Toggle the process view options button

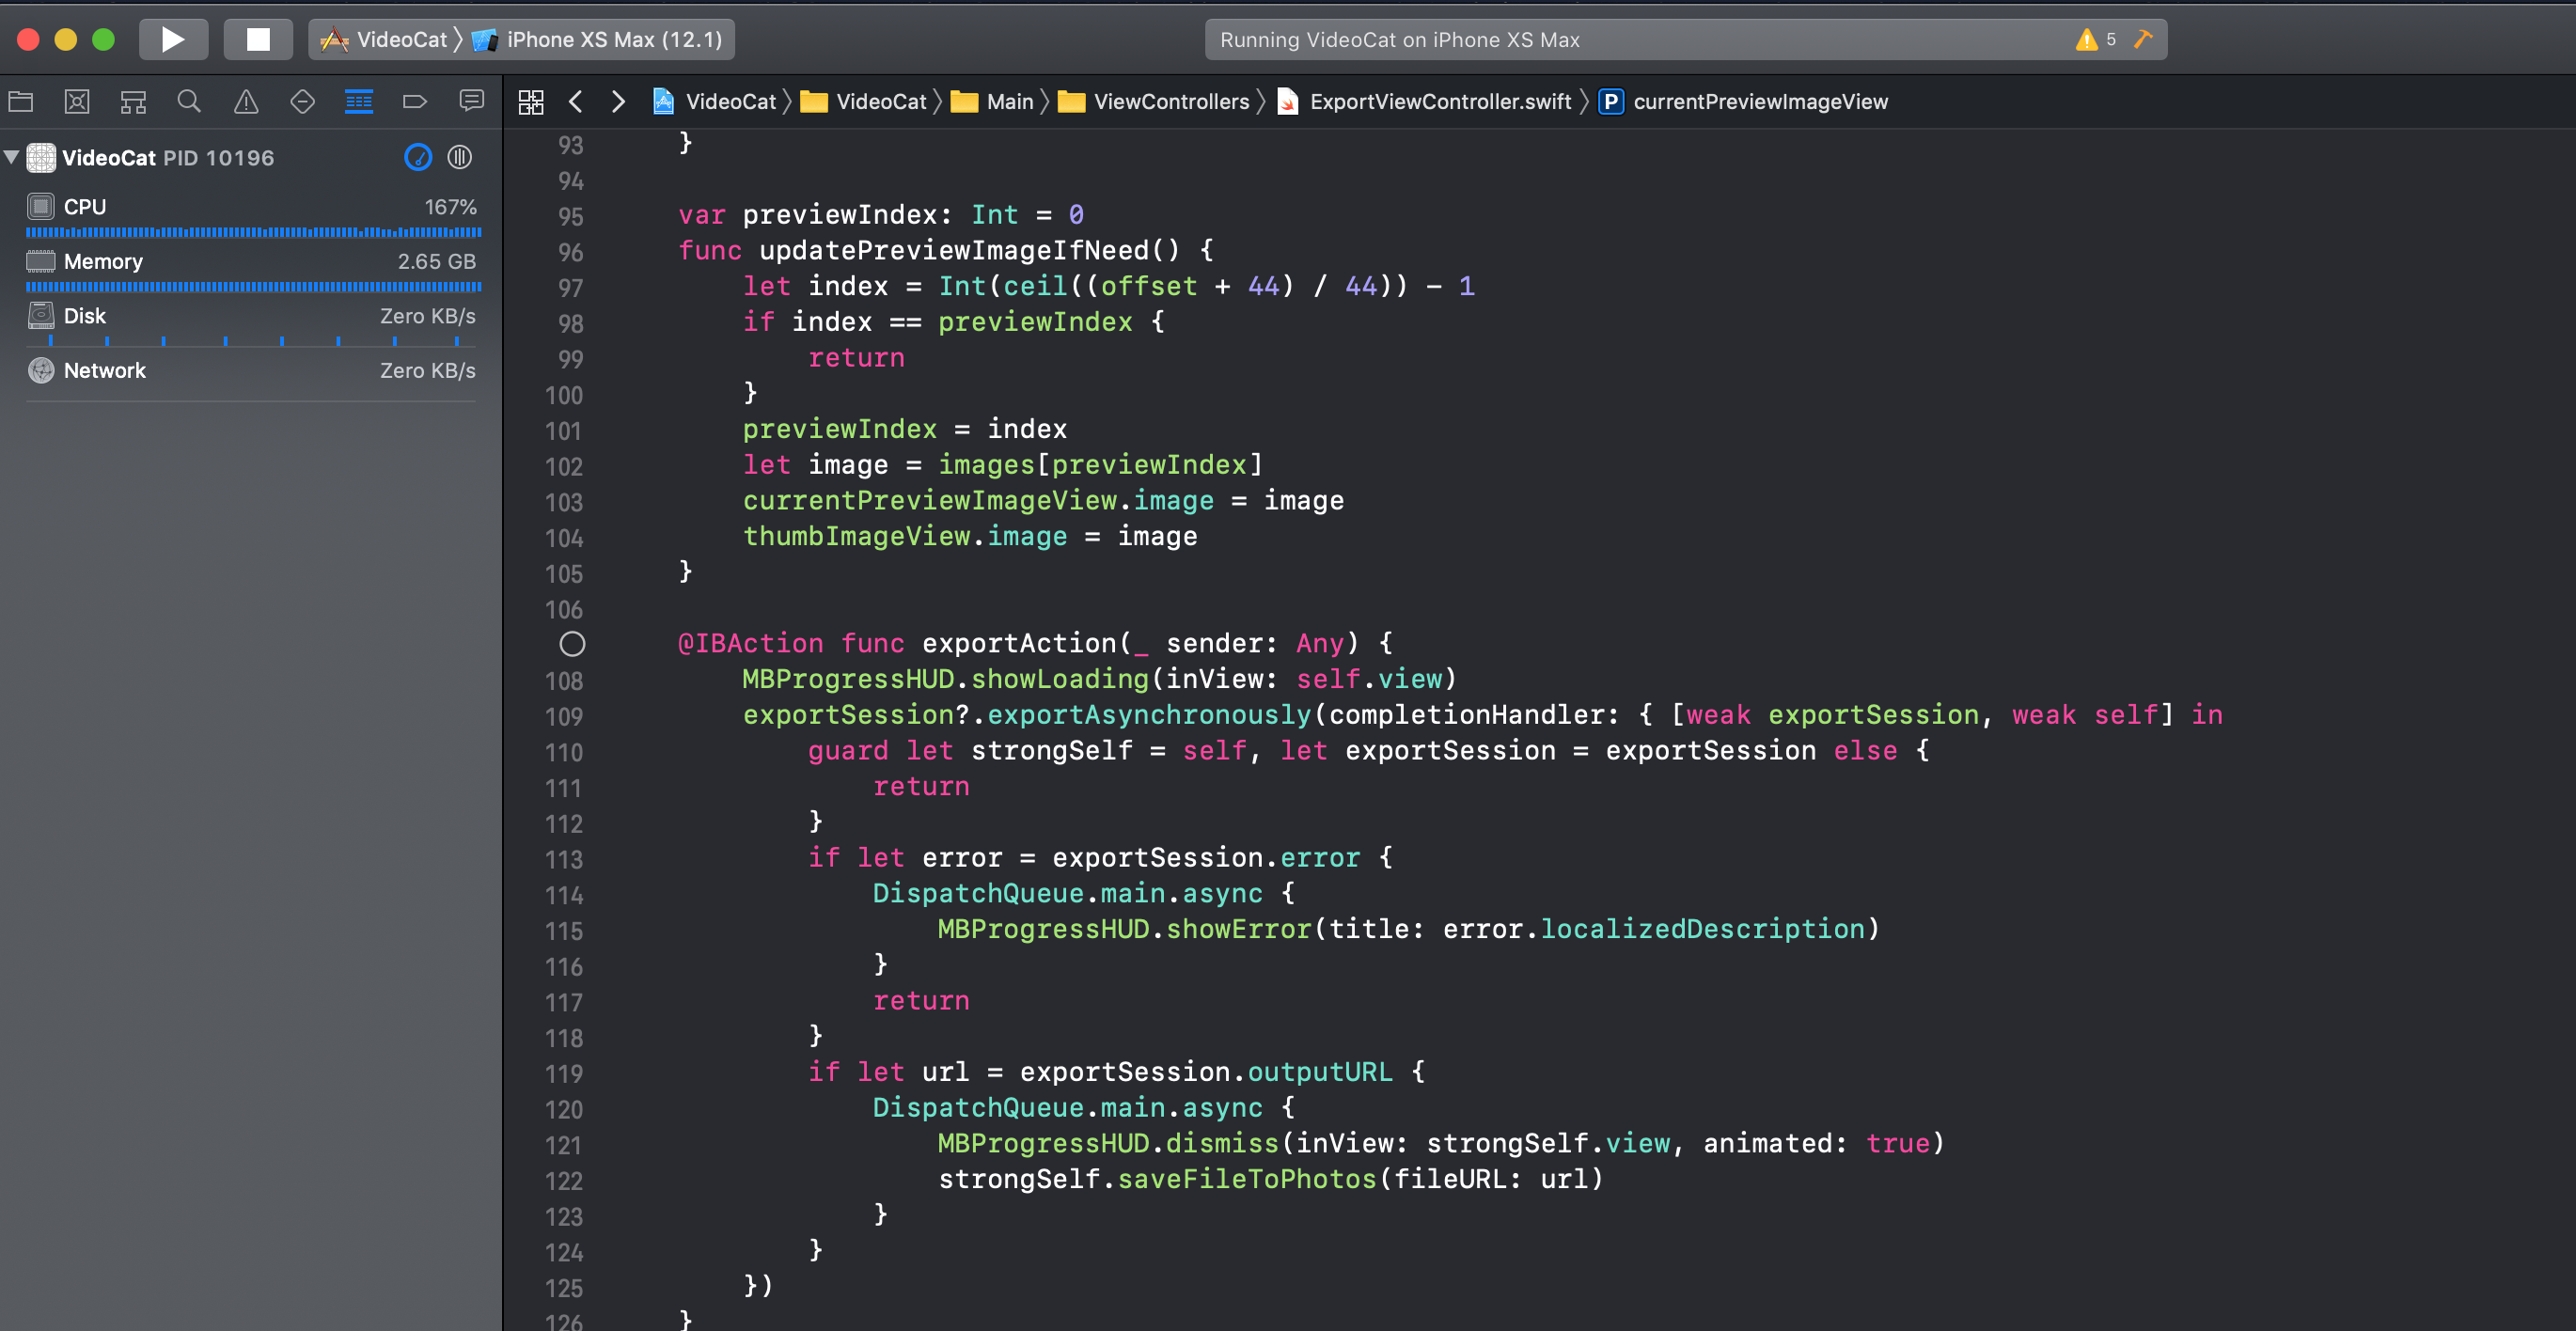460,157
